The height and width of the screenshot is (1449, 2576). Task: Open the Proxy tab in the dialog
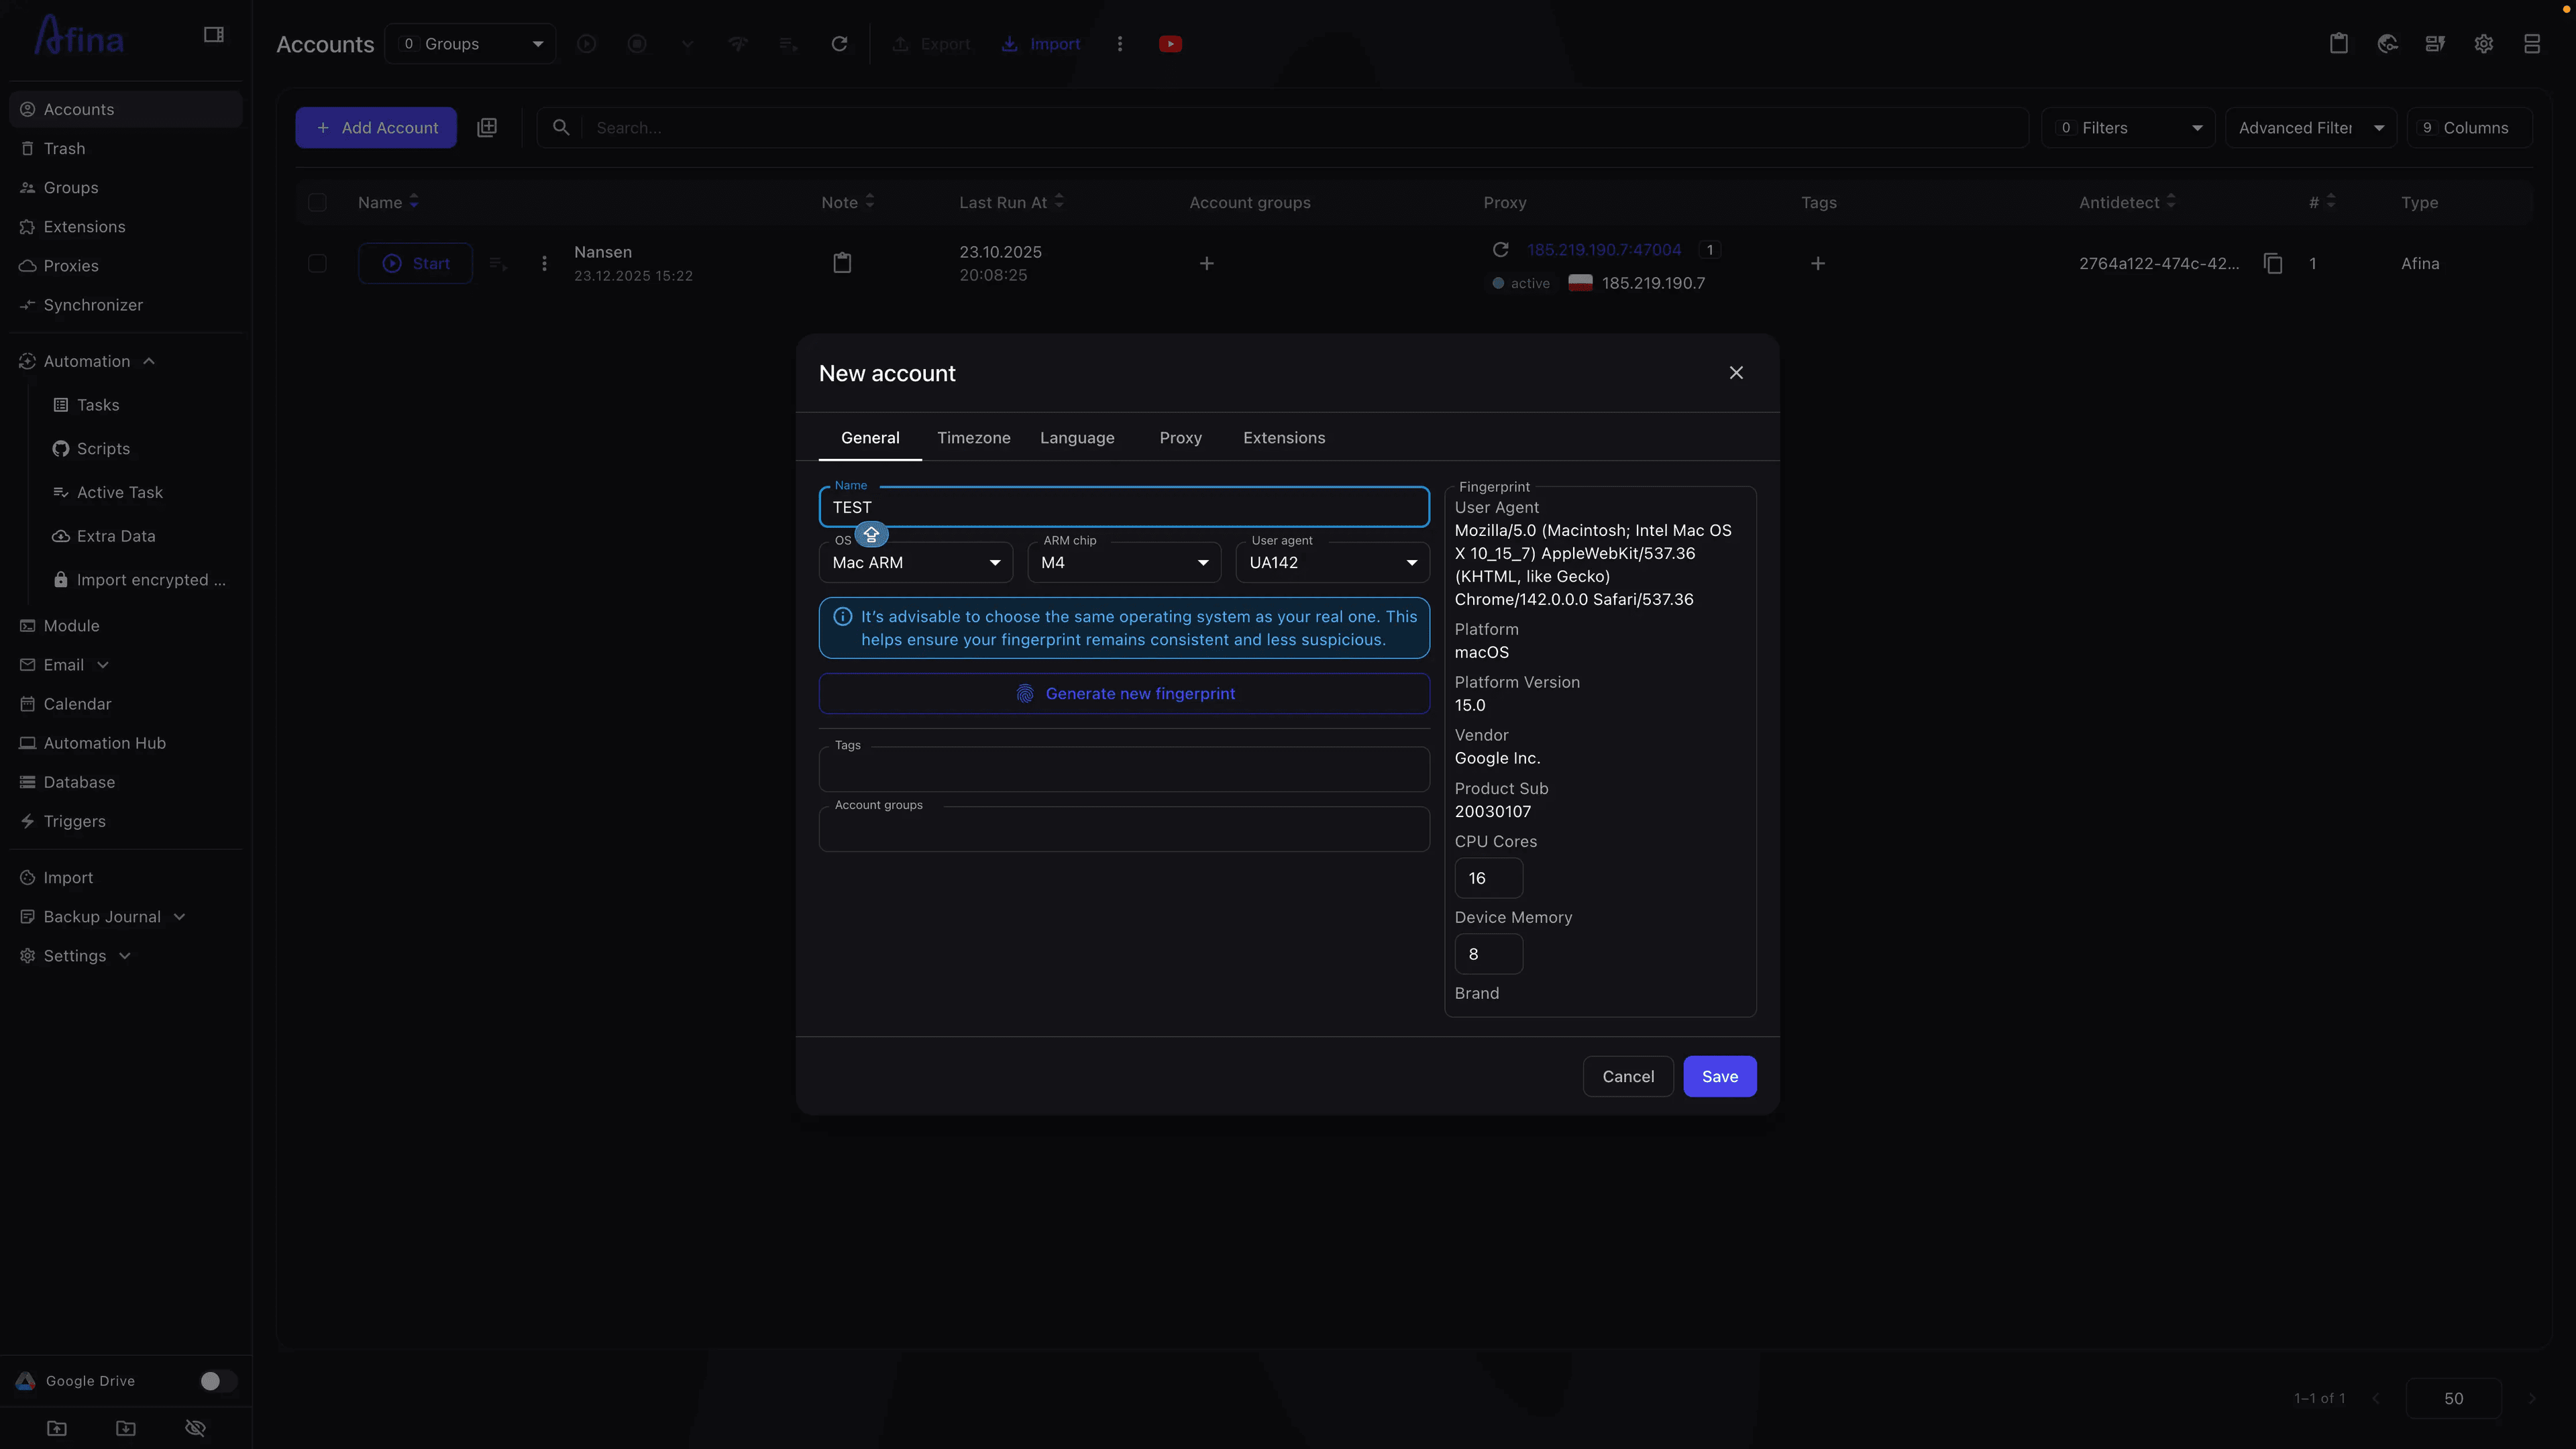[x=1180, y=438]
